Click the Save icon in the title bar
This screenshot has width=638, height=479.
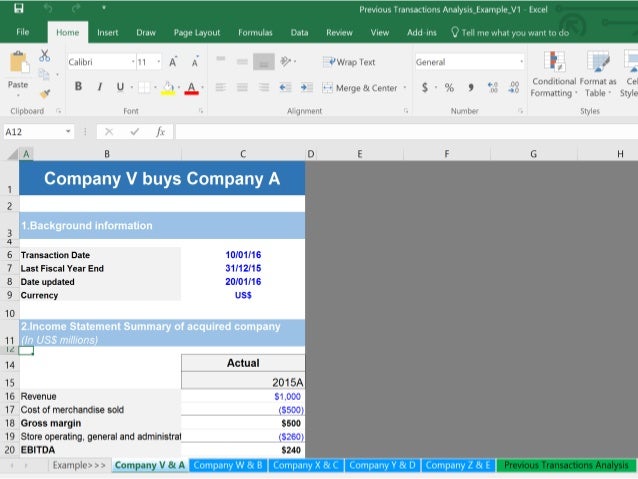19,10
